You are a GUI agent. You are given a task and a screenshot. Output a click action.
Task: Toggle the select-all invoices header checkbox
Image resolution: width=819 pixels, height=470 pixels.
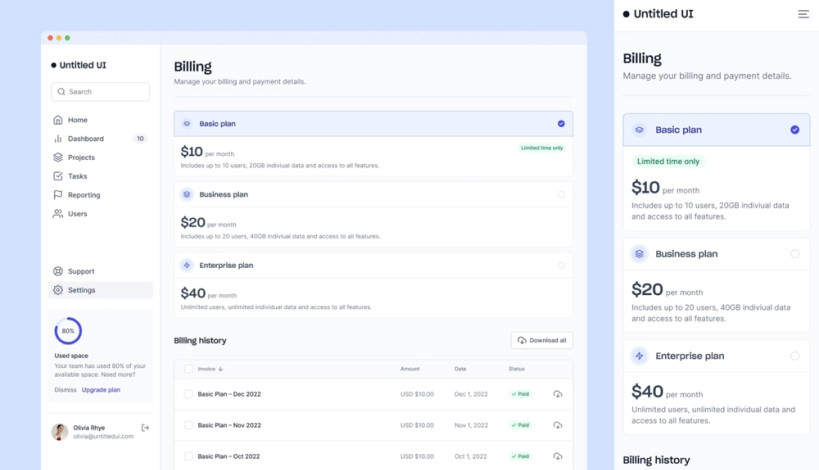tap(188, 369)
